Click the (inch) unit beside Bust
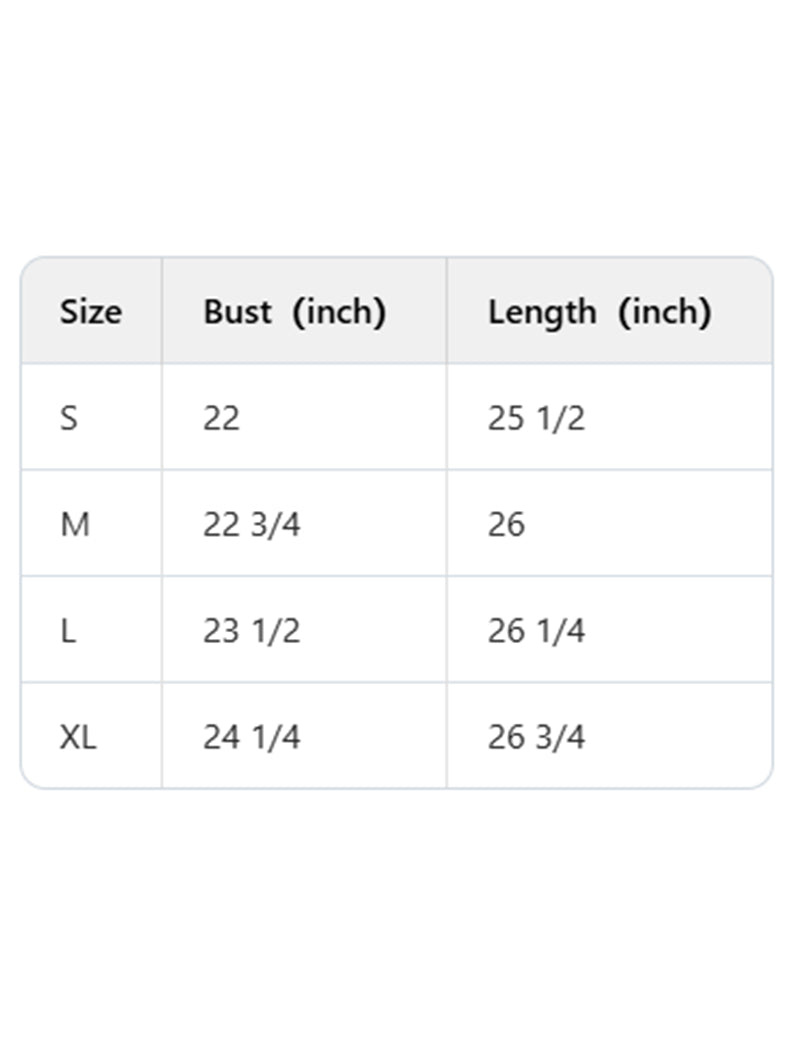 coord(339,312)
